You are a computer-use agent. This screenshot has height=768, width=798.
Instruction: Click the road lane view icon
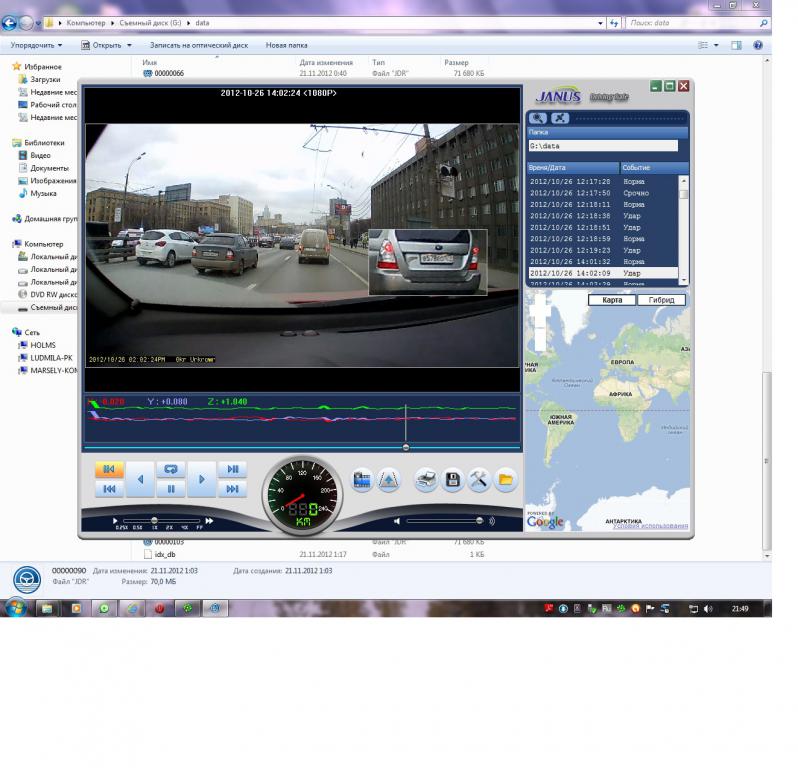tap(389, 479)
